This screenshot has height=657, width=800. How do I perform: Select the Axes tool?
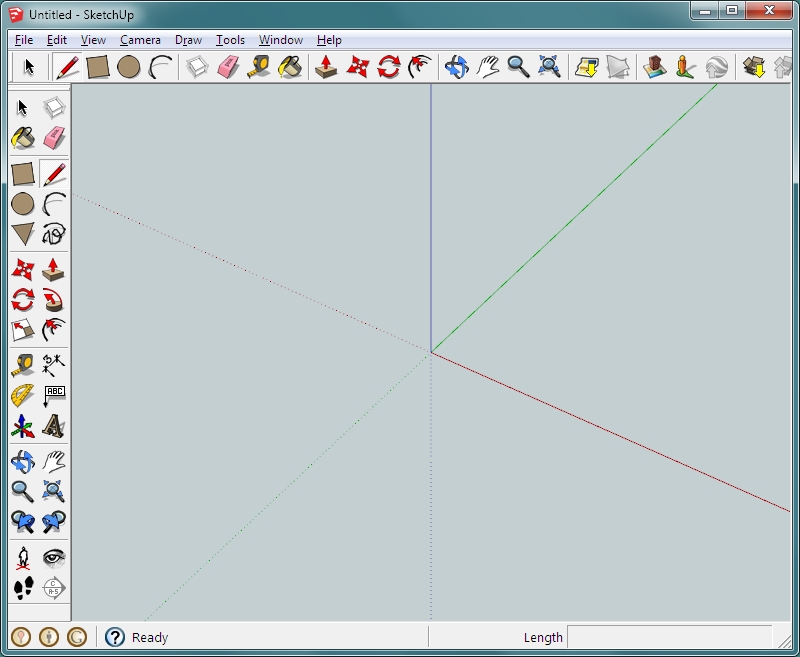tap(22, 426)
